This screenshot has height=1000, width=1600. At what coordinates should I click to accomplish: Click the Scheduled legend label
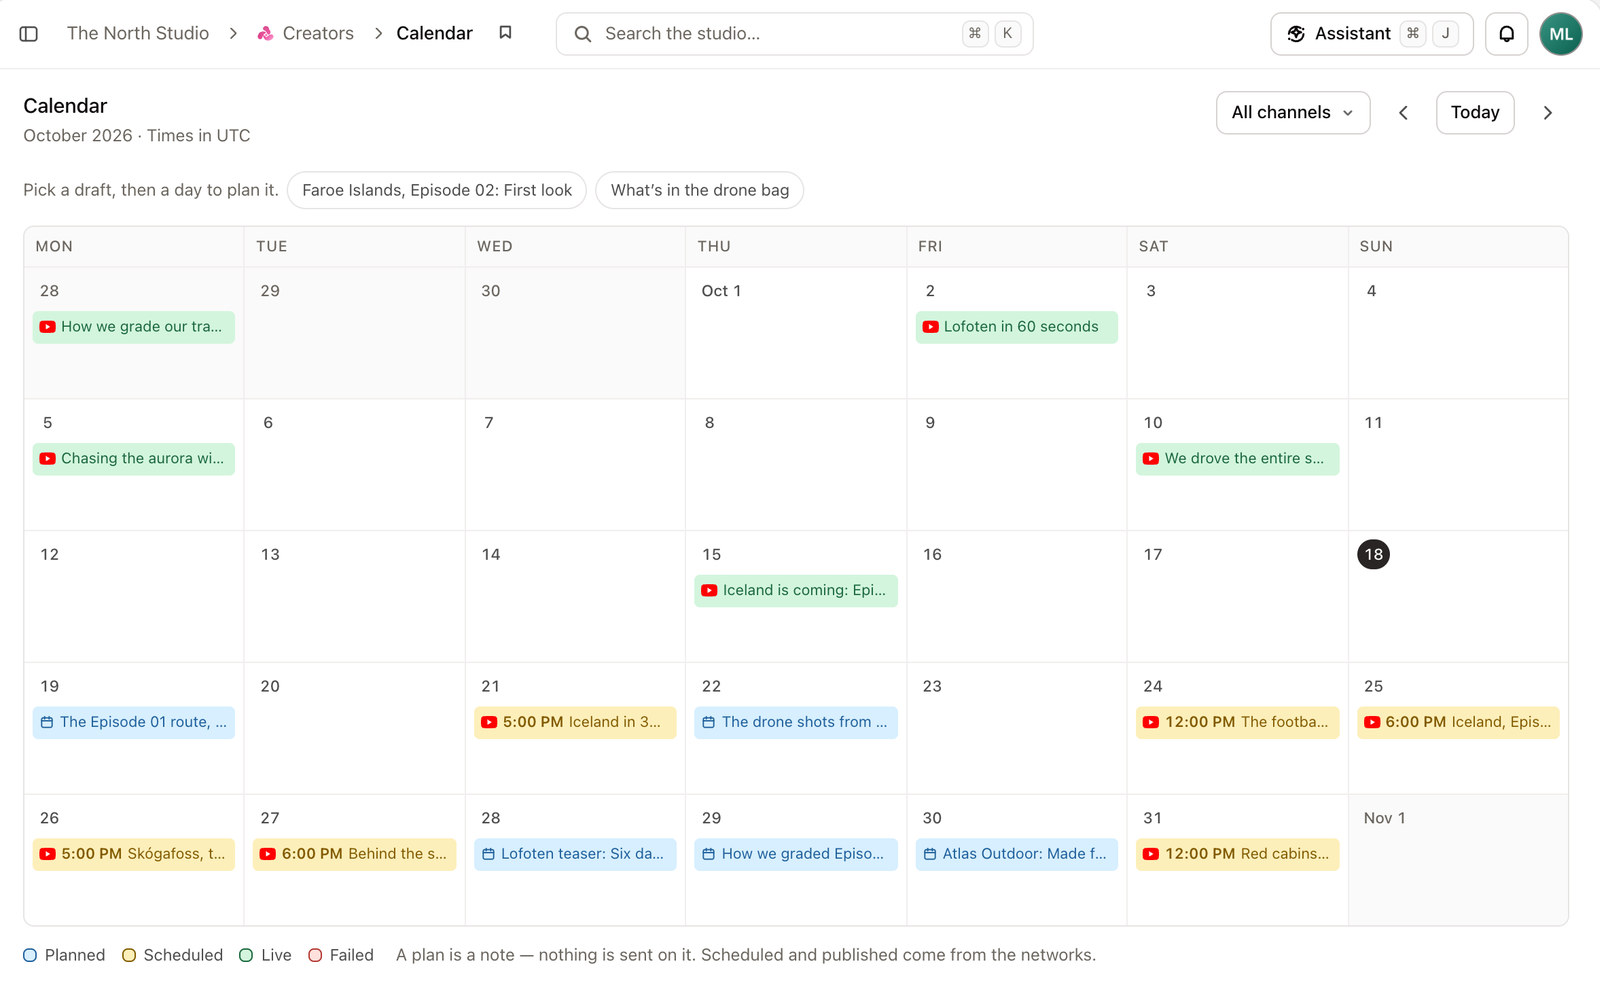(183, 956)
